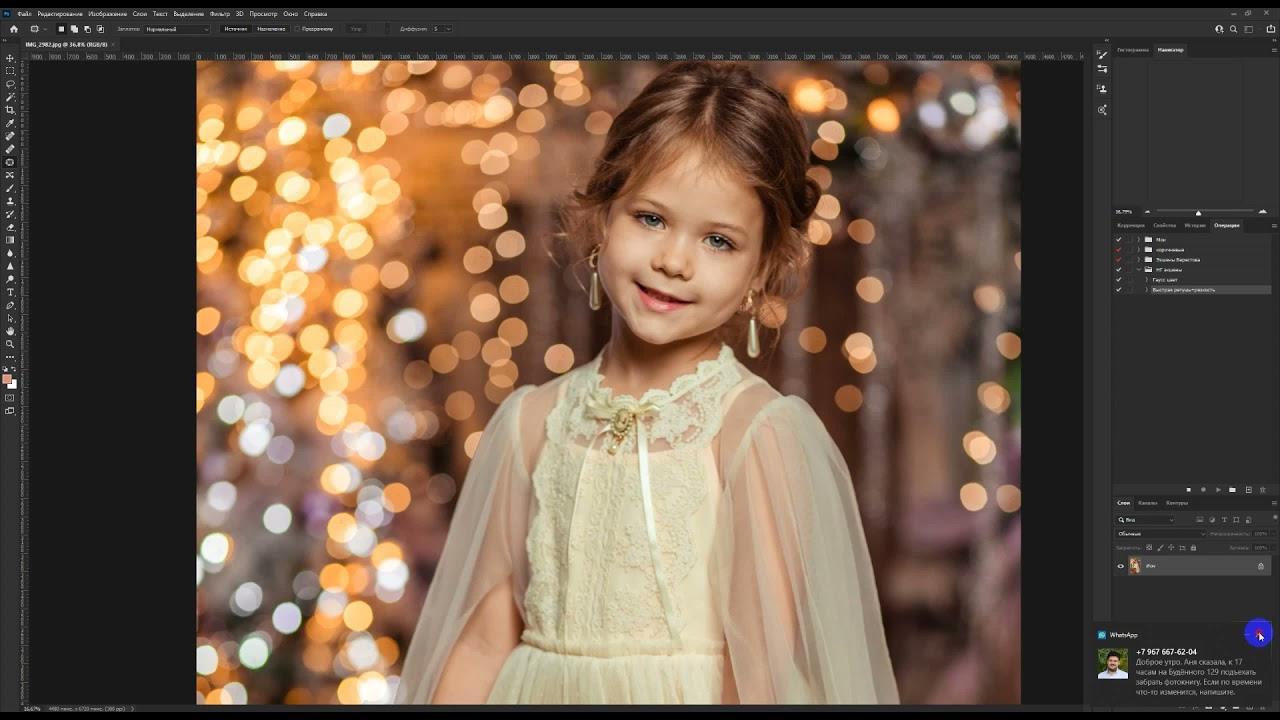Choose the Zoom magnifier tool
The width and height of the screenshot is (1280, 720).
tap(10, 344)
